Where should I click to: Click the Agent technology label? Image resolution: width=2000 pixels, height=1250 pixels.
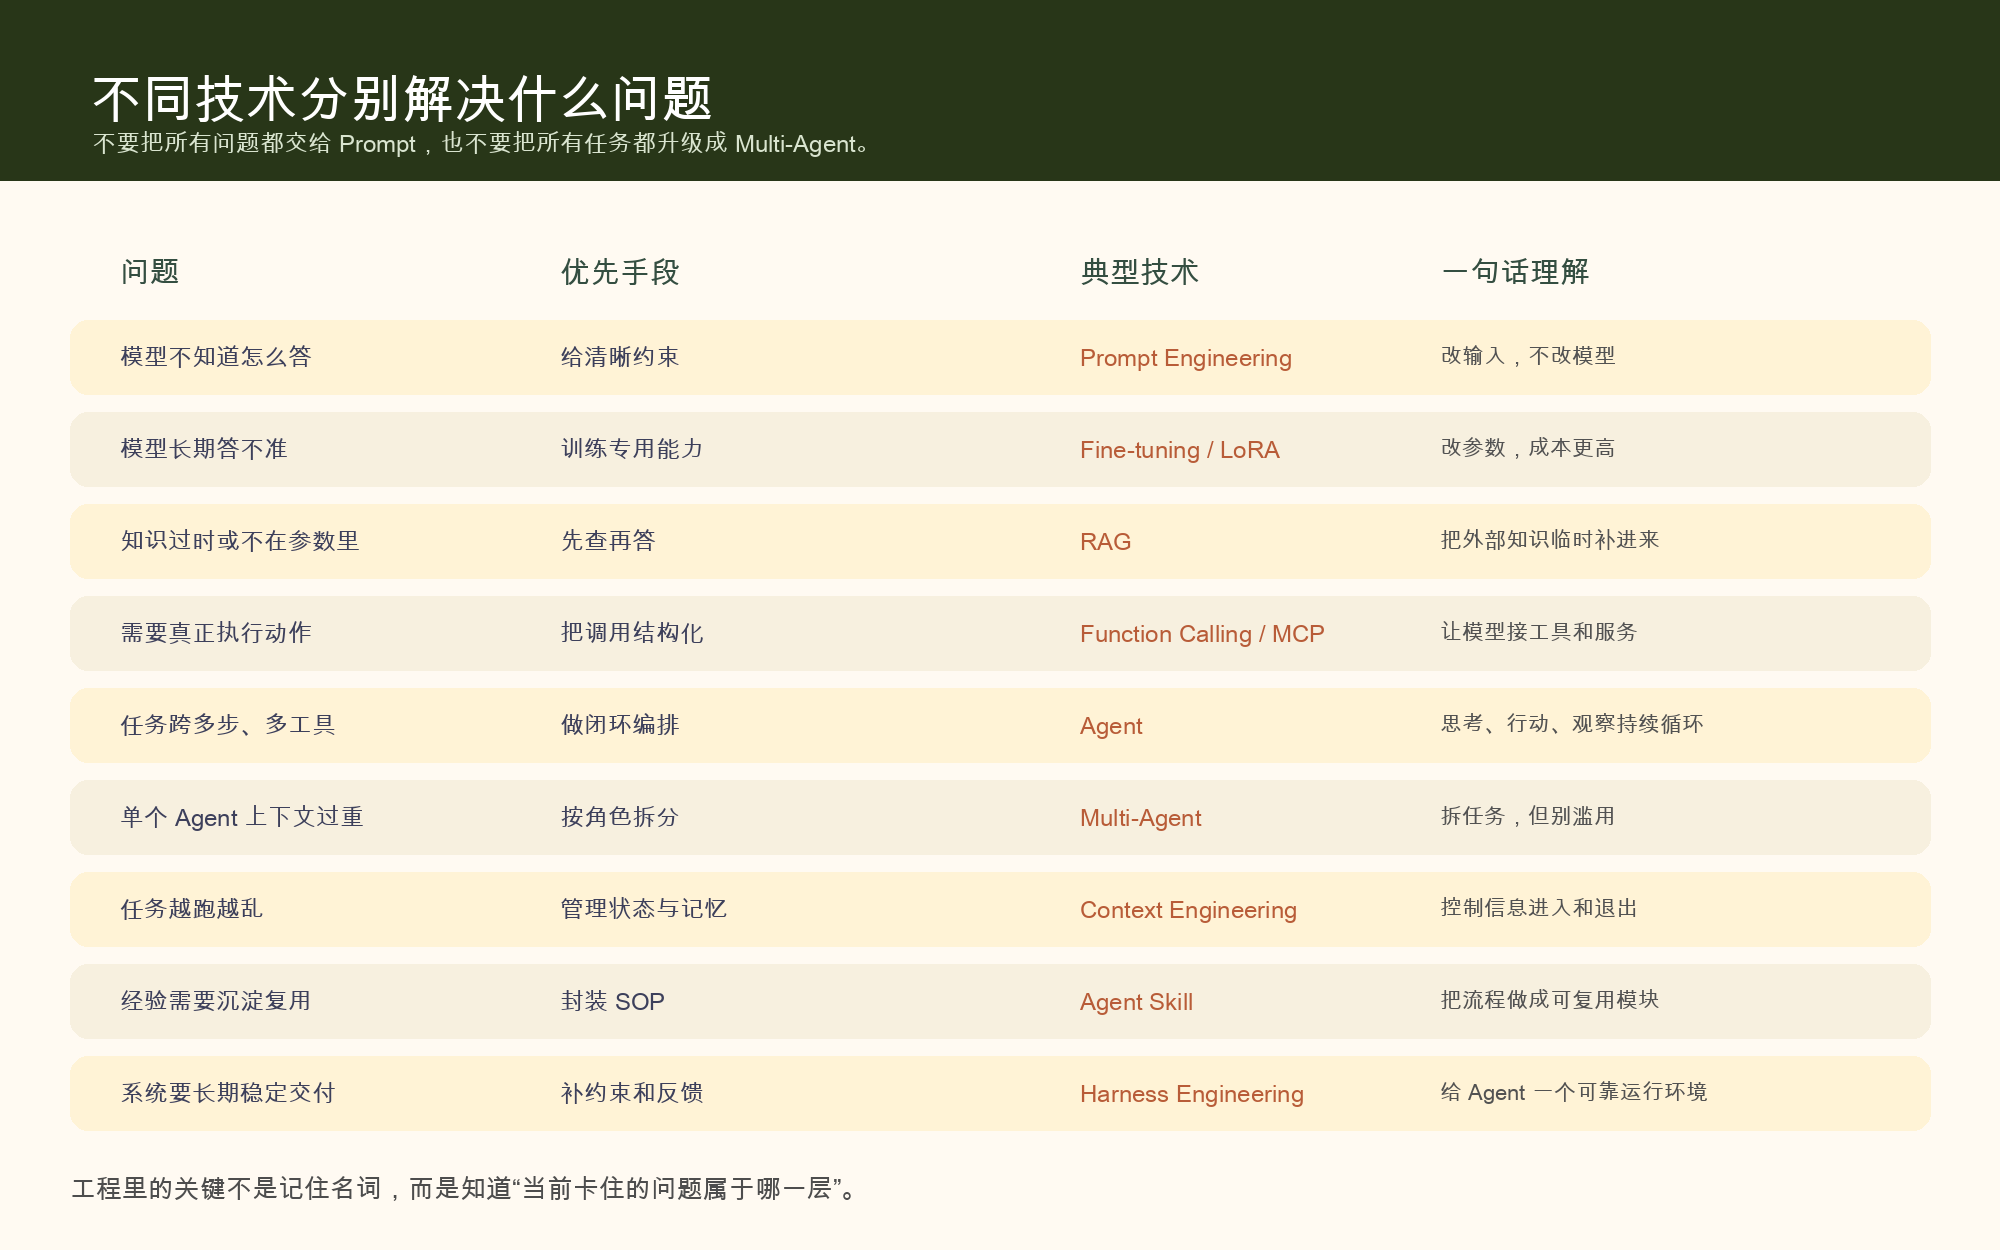(1110, 726)
